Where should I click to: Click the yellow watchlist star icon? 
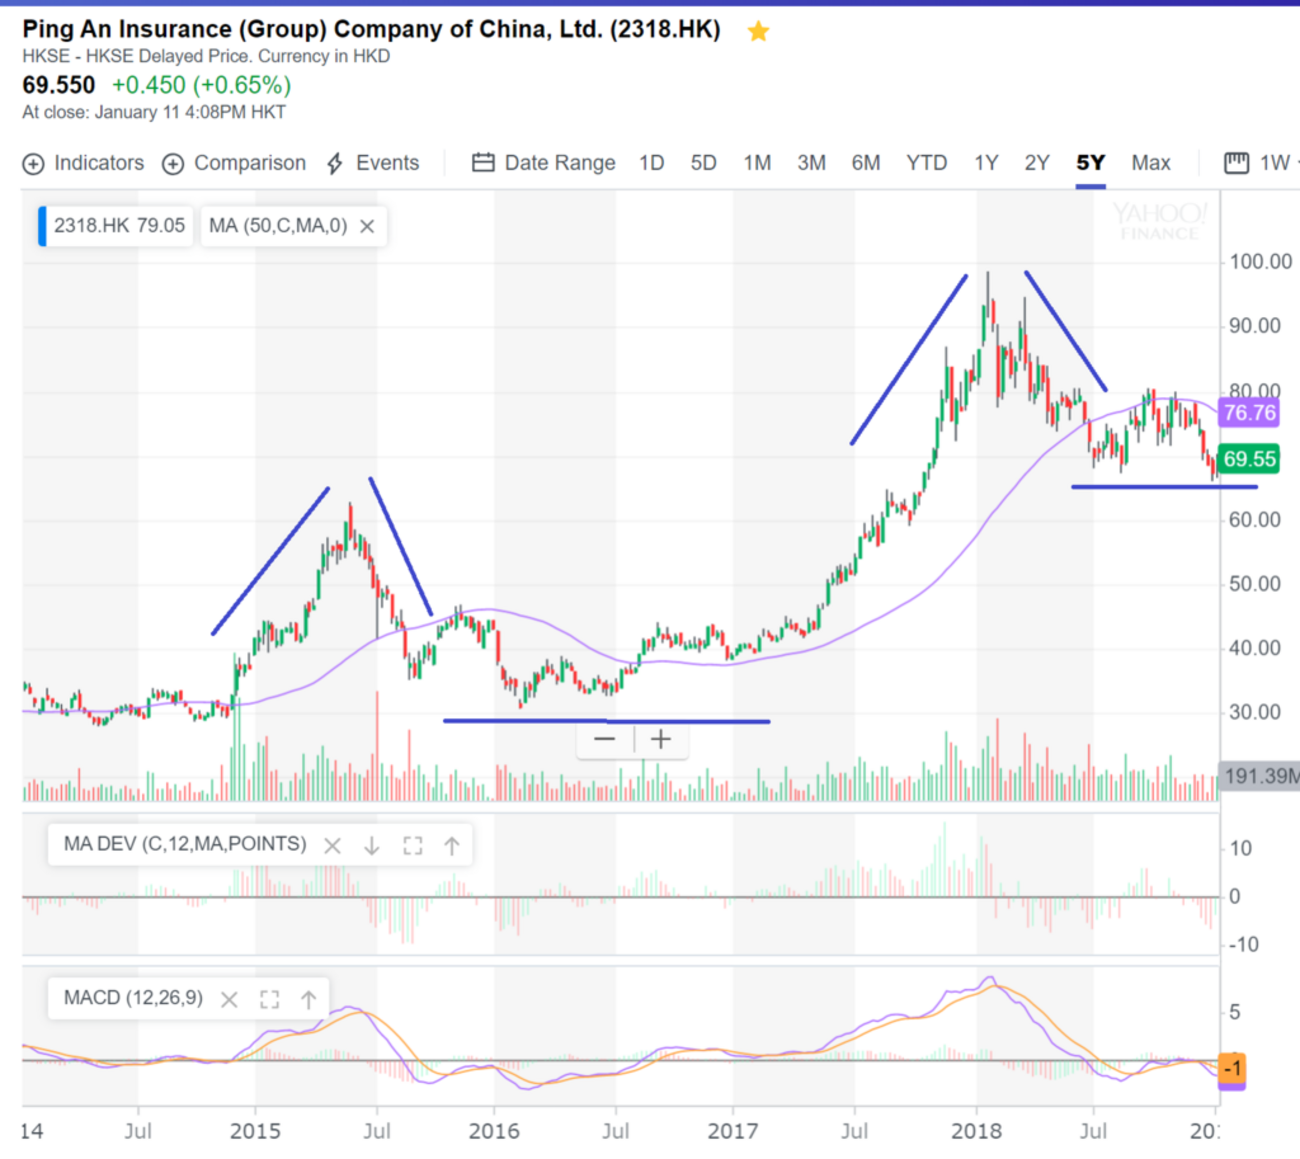click(x=758, y=31)
